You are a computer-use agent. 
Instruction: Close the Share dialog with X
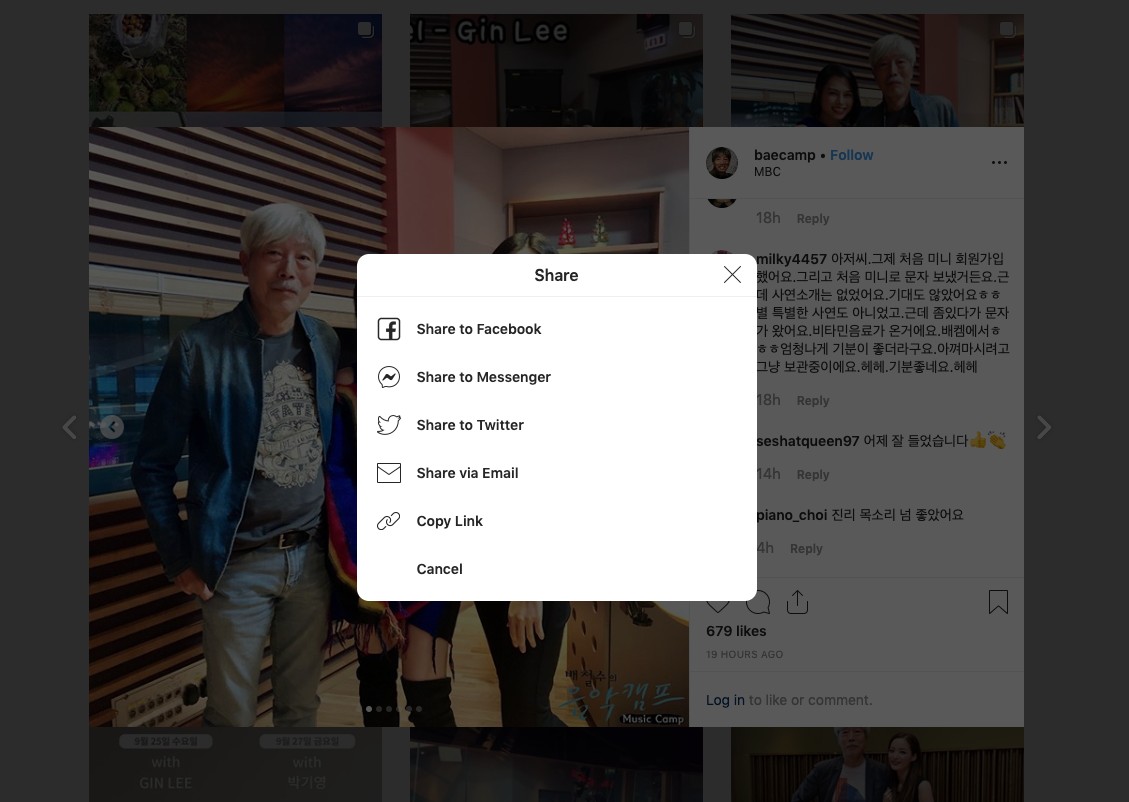tap(732, 275)
